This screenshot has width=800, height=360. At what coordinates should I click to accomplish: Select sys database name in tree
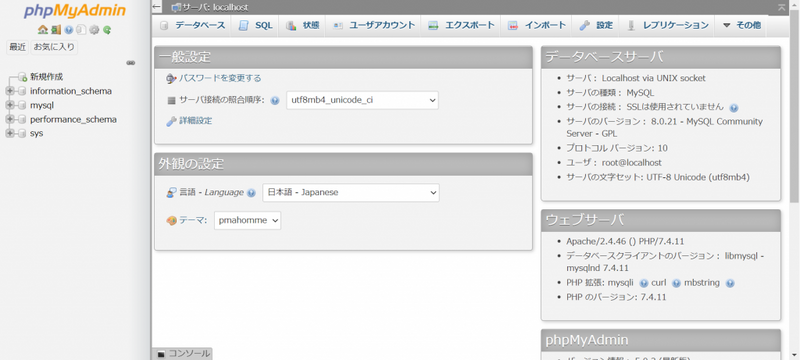(x=37, y=133)
